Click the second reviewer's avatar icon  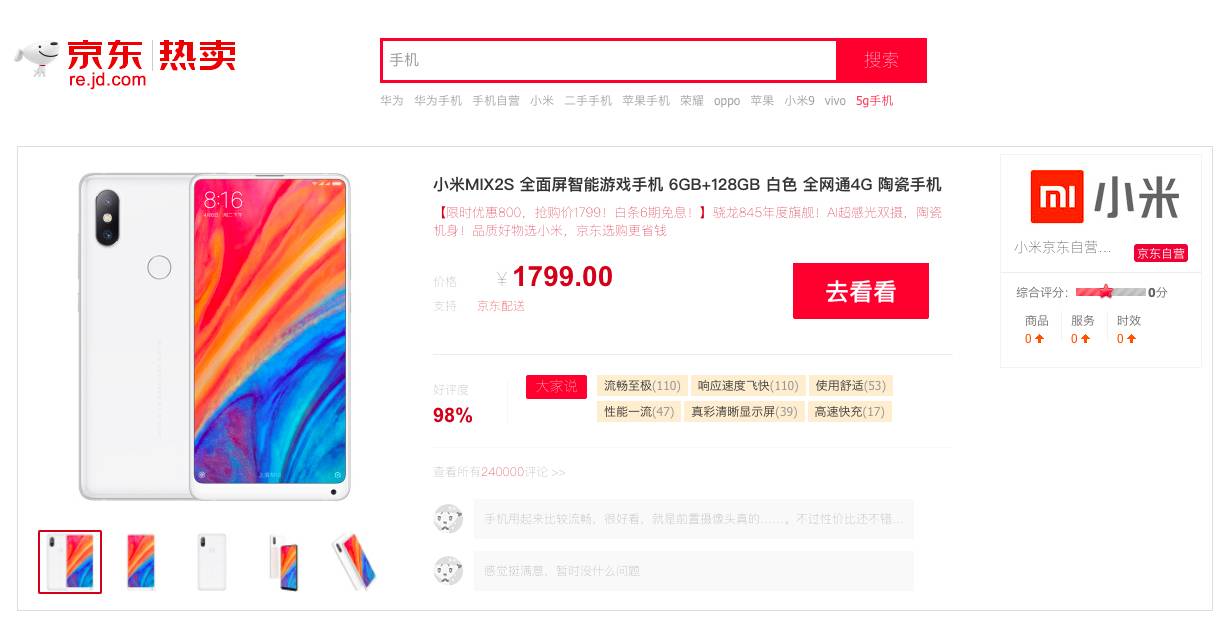point(448,570)
